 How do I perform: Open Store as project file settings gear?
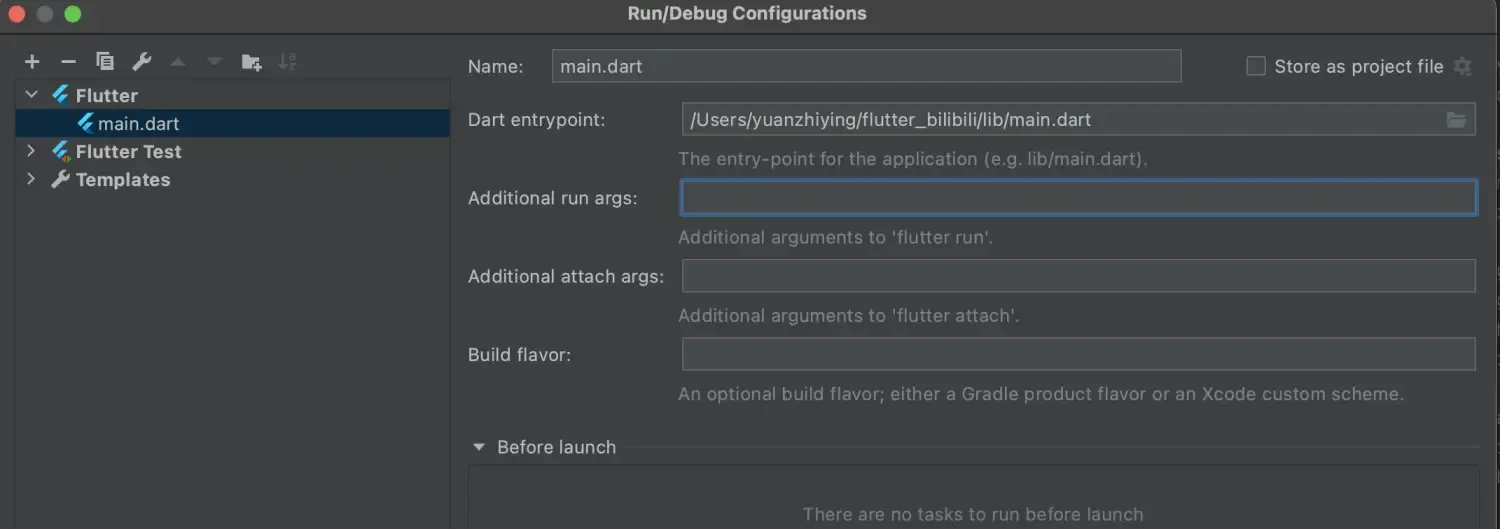click(x=1462, y=66)
